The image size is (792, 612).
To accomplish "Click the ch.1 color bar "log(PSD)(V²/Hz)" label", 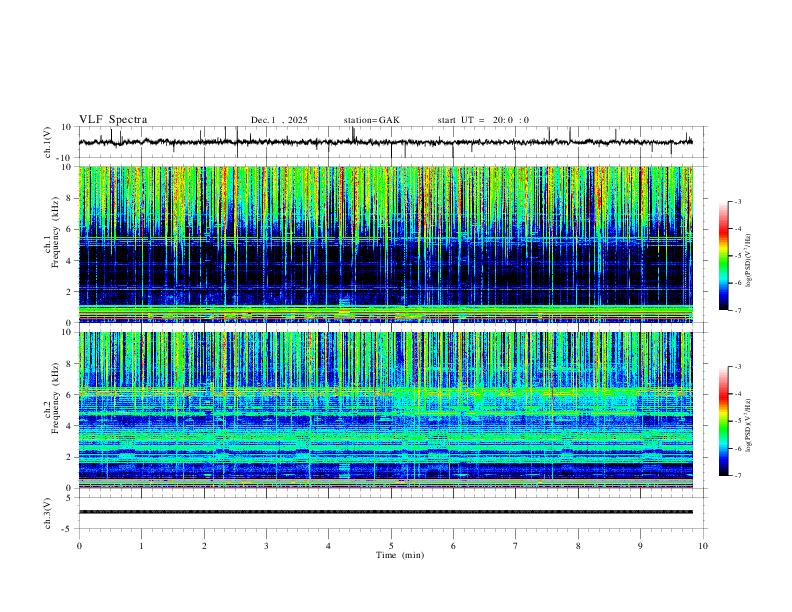I will pyautogui.click(x=749, y=260).
